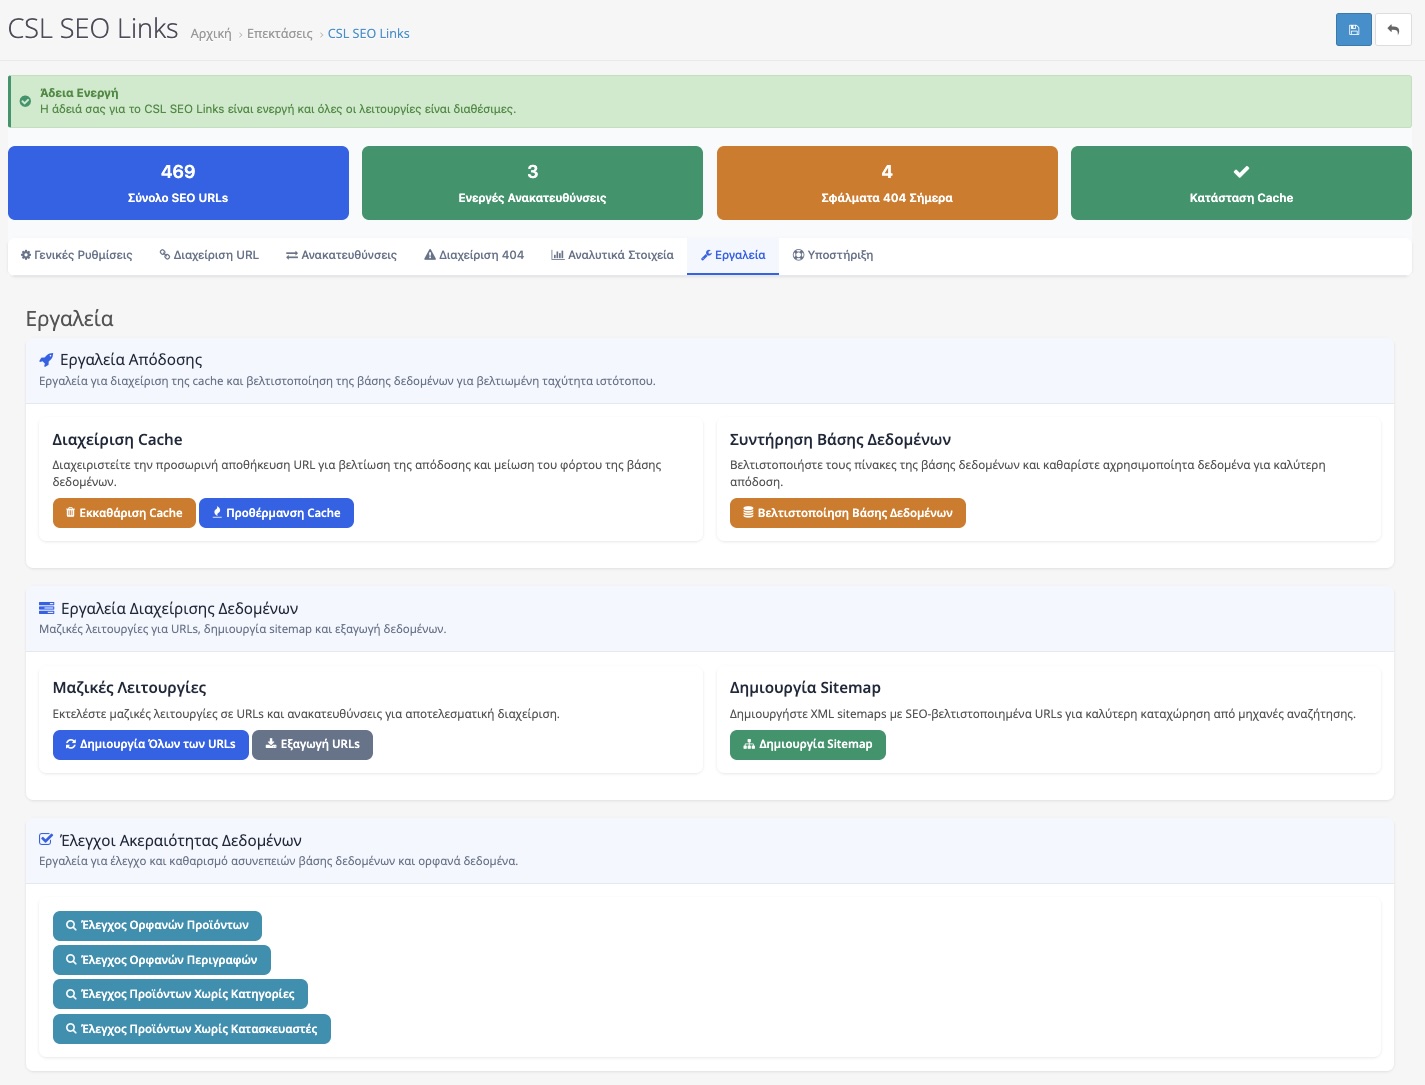Click the Εργαλεία Απόδοσης heading text
The height and width of the screenshot is (1085, 1425).
coord(131,360)
